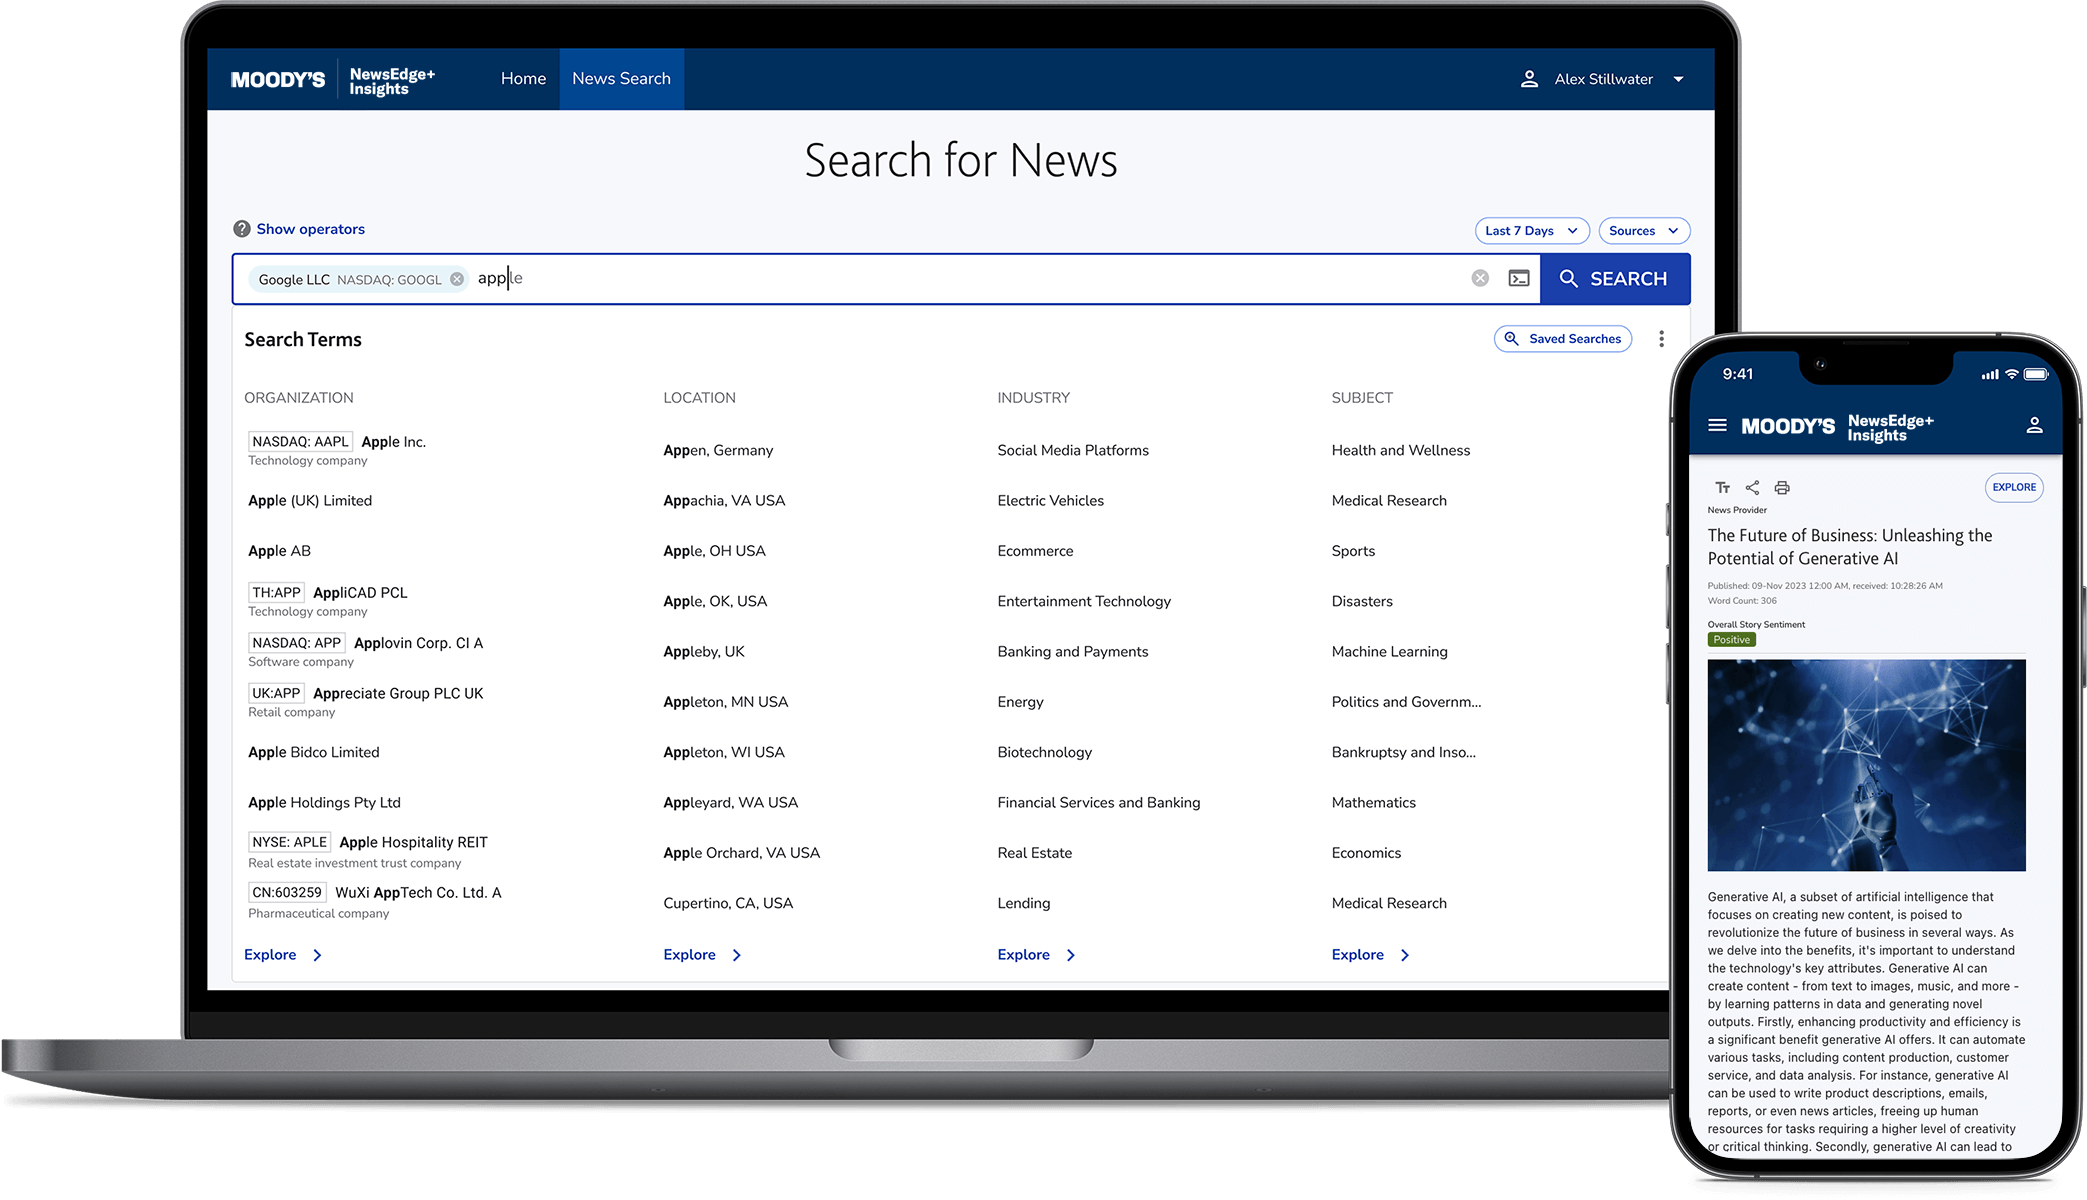Print the article on phone

click(x=1782, y=488)
